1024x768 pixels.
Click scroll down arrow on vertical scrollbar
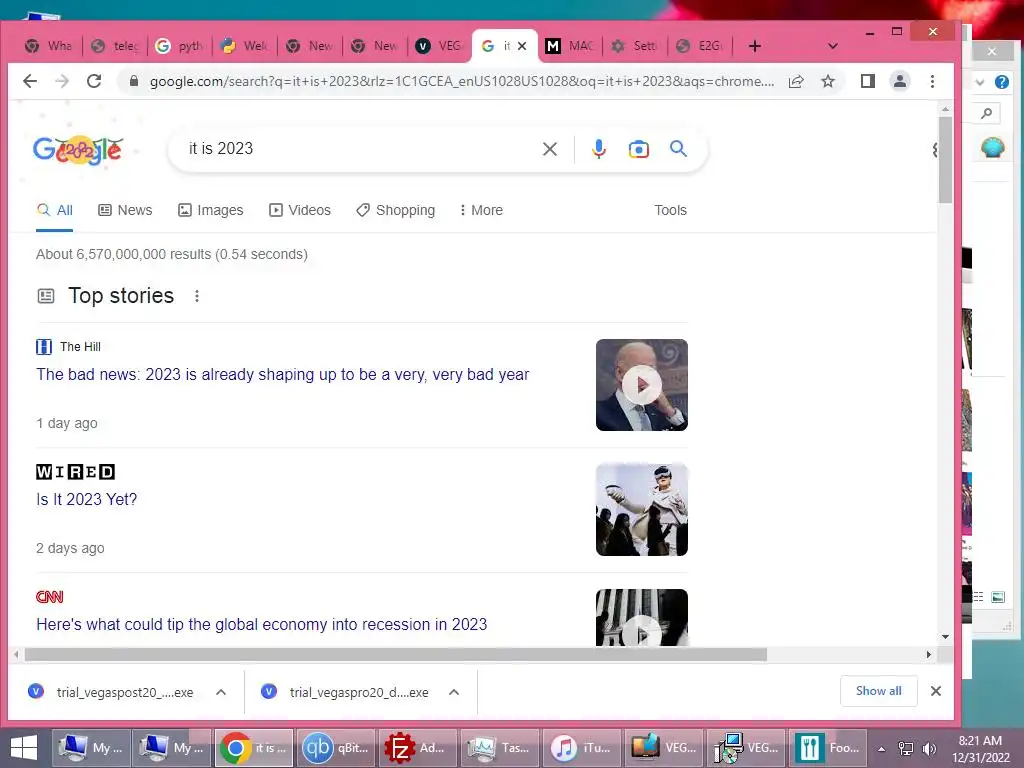(x=946, y=637)
